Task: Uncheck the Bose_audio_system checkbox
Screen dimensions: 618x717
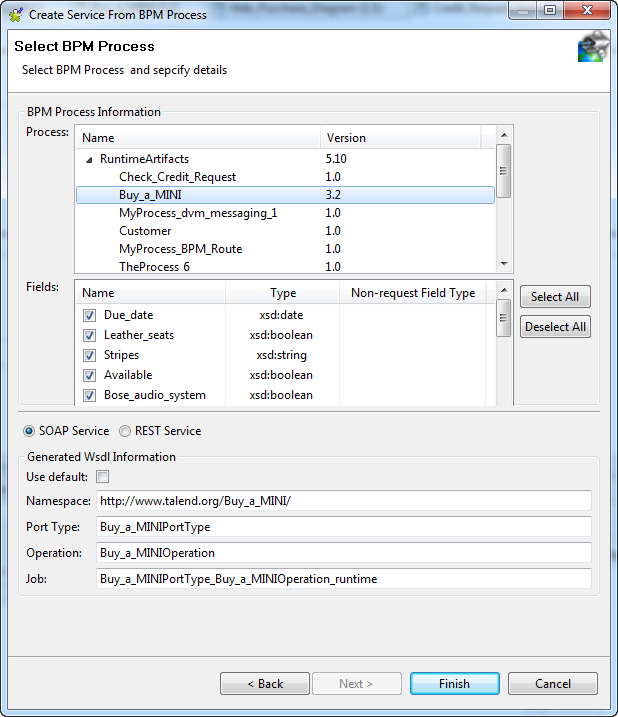Action: 90,395
